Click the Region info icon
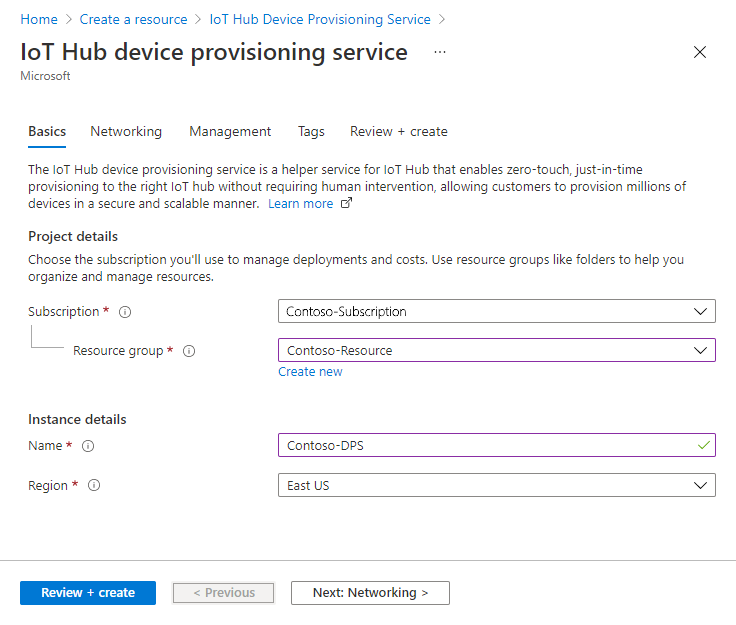Image resolution: width=736 pixels, height=625 pixels. (94, 486)
